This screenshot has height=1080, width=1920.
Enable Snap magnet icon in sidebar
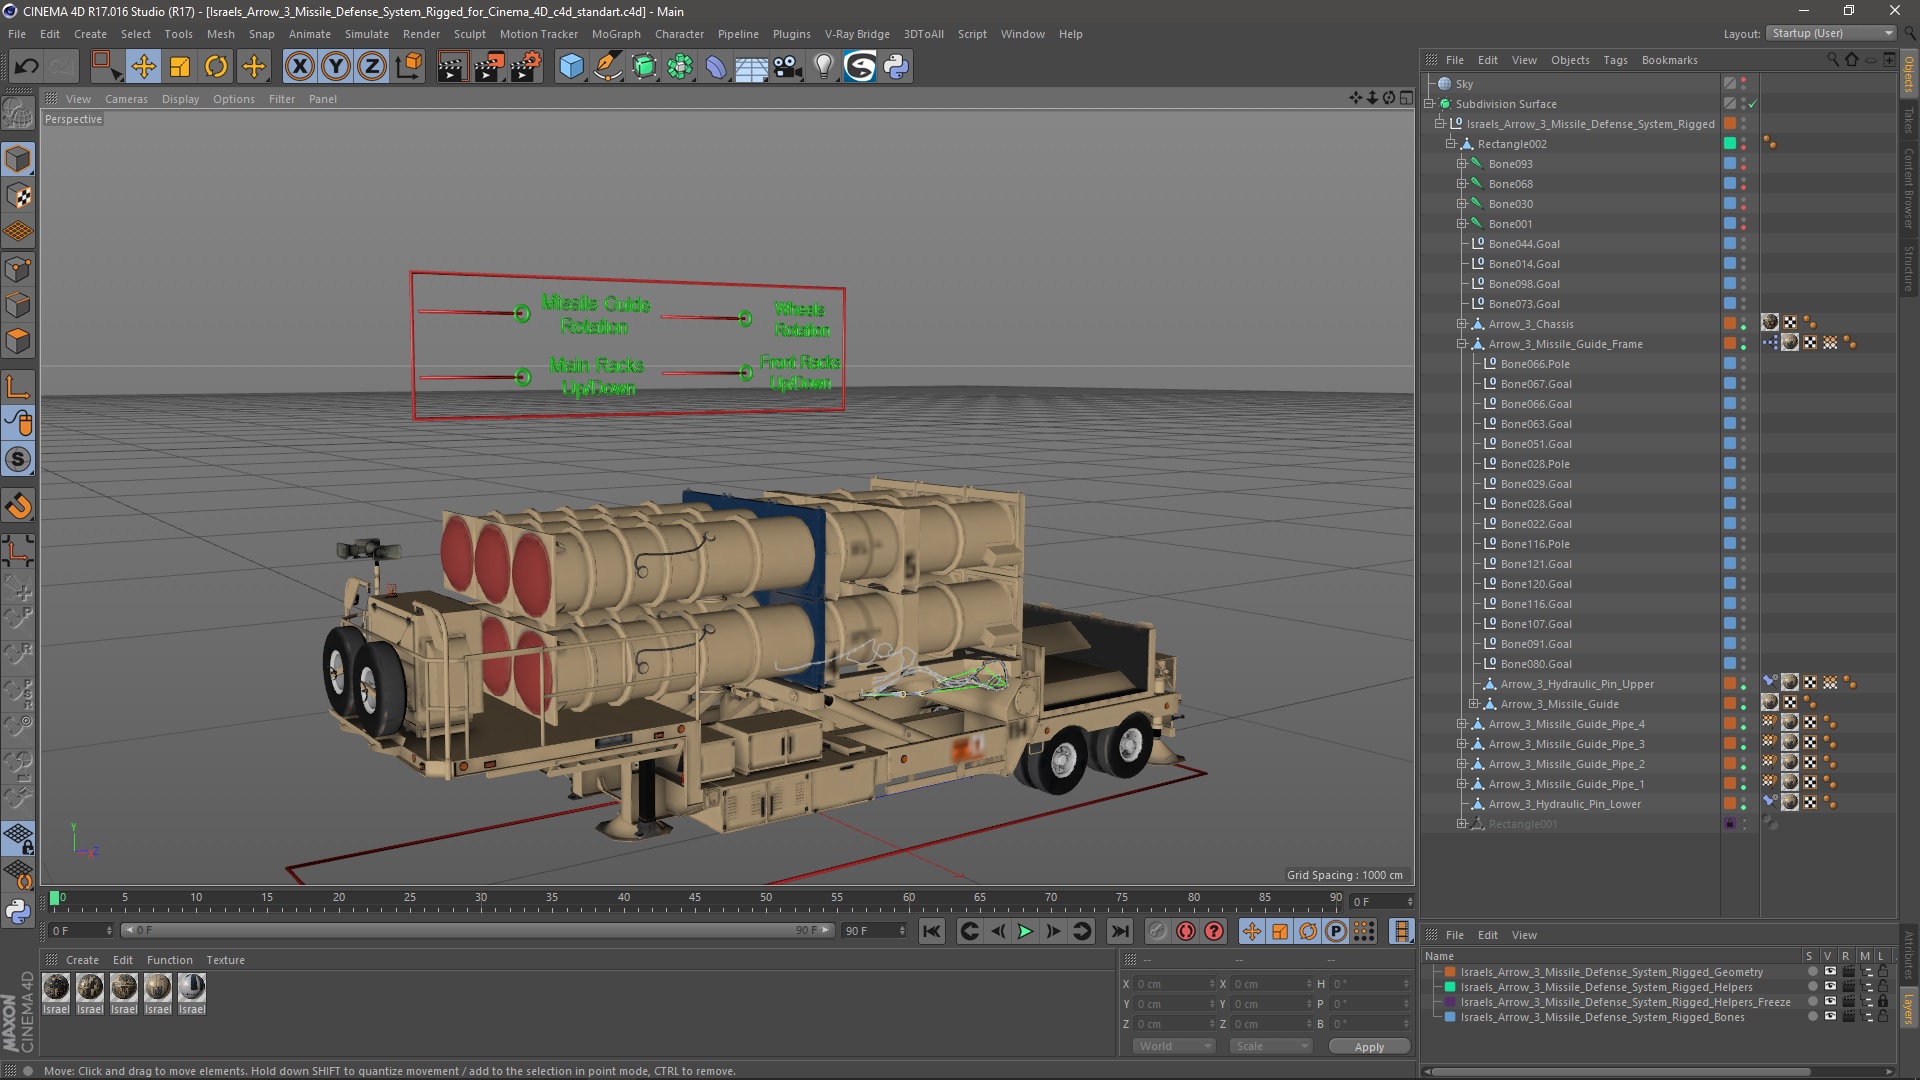pyautogui.click(x=18, y=506)
